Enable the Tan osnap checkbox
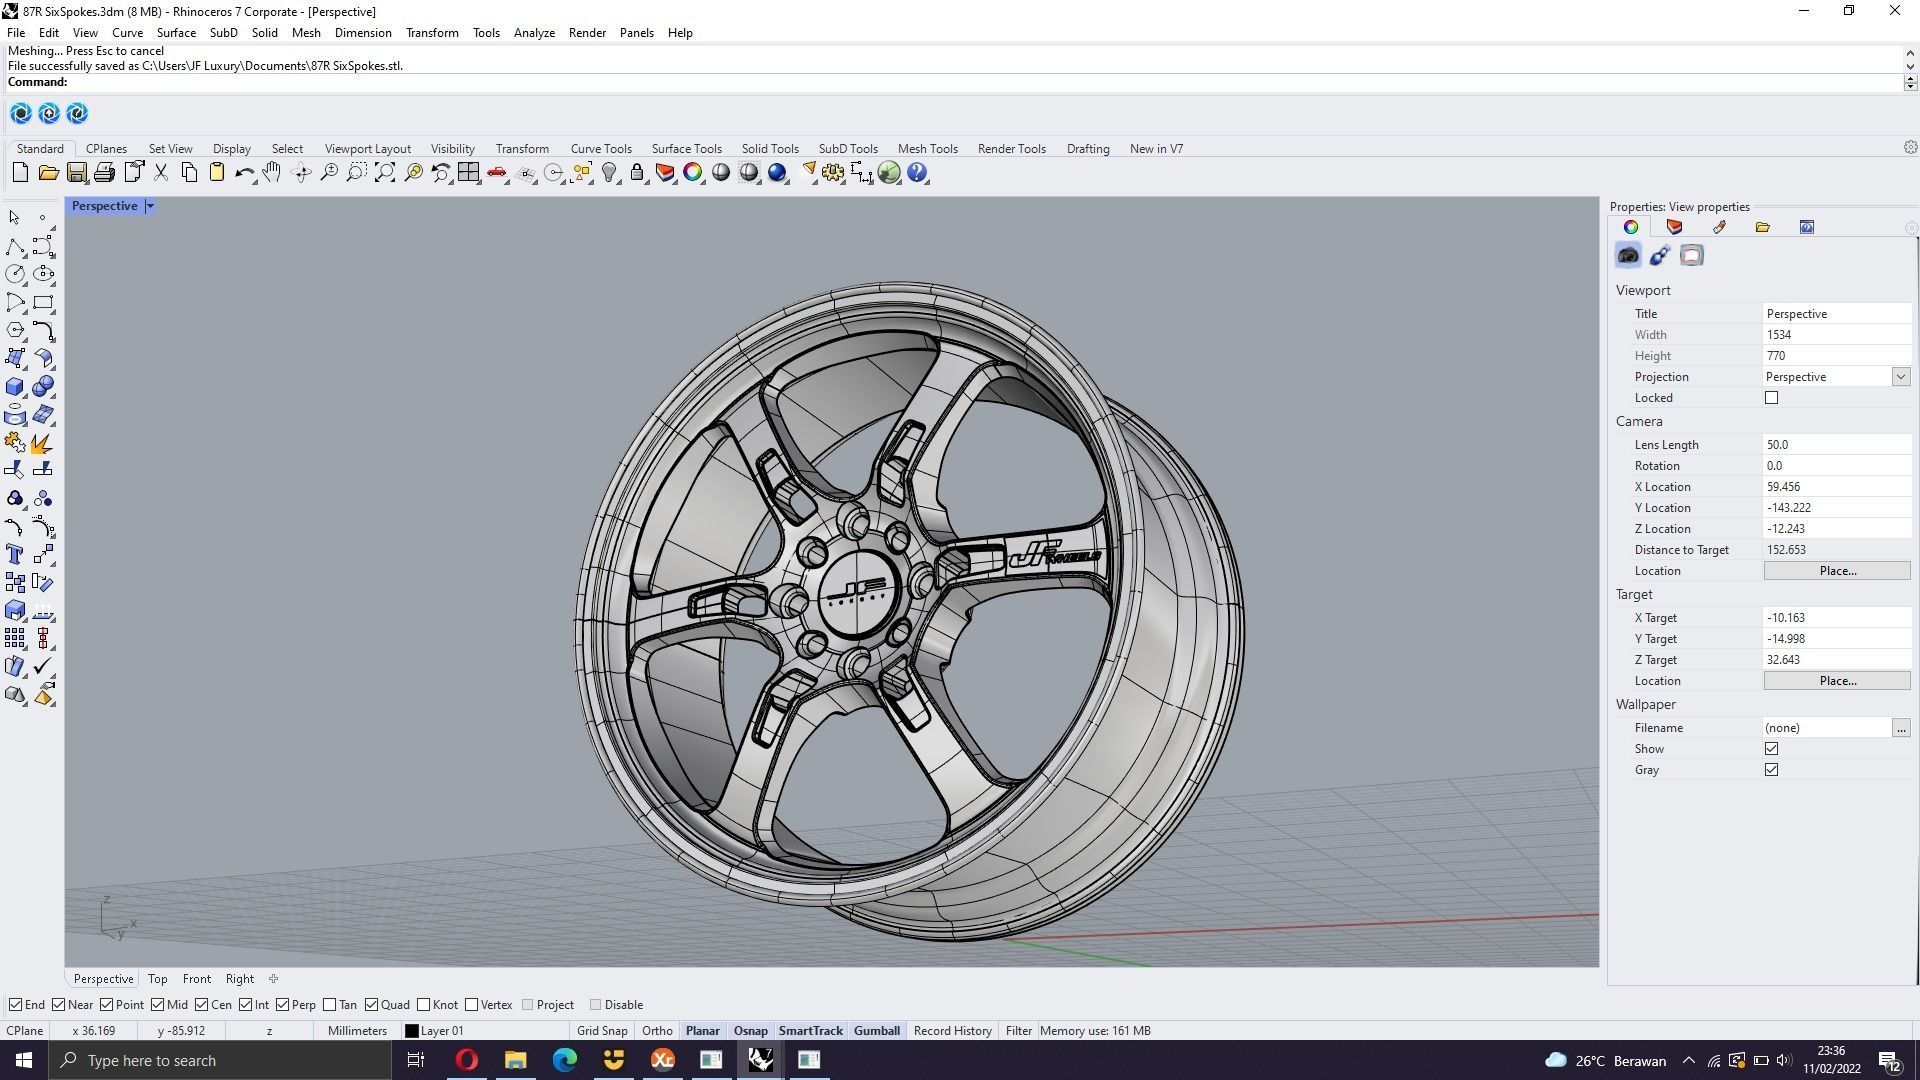The height and width of the screenshot is (1080, 1920). click(329, 1005)
